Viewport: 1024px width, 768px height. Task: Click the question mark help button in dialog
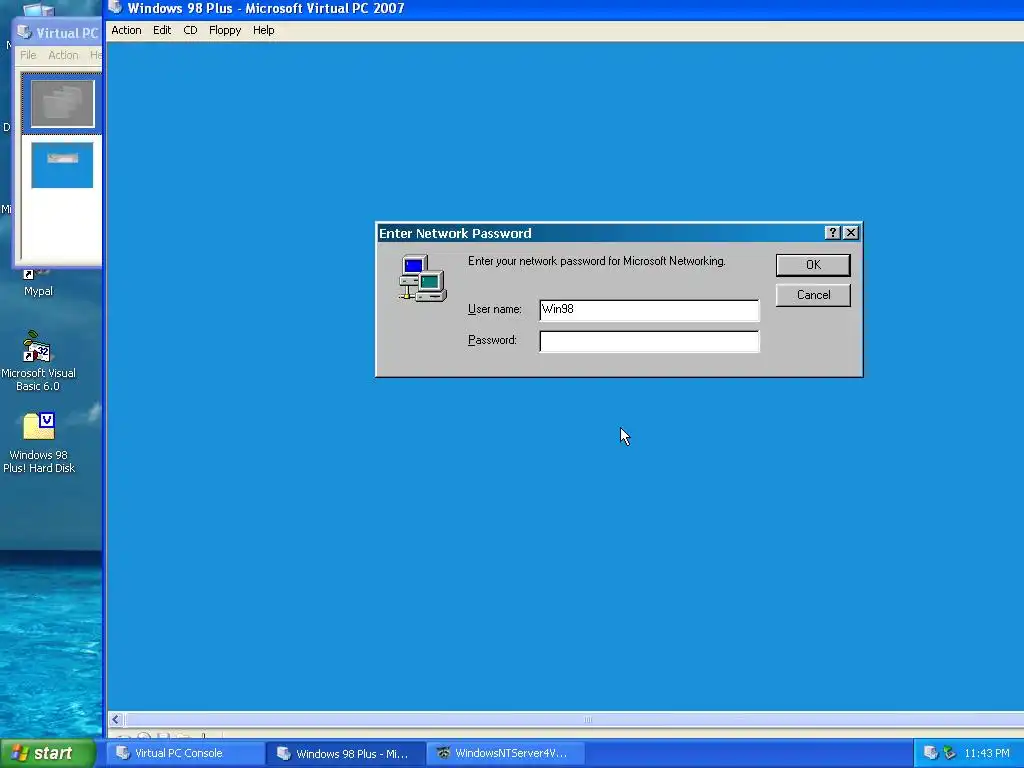pyautogui.click(x=832, y=232)
